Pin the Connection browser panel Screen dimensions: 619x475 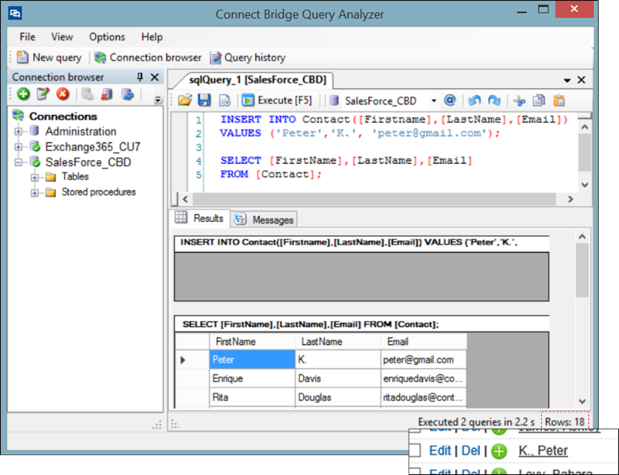click(140, 77)
